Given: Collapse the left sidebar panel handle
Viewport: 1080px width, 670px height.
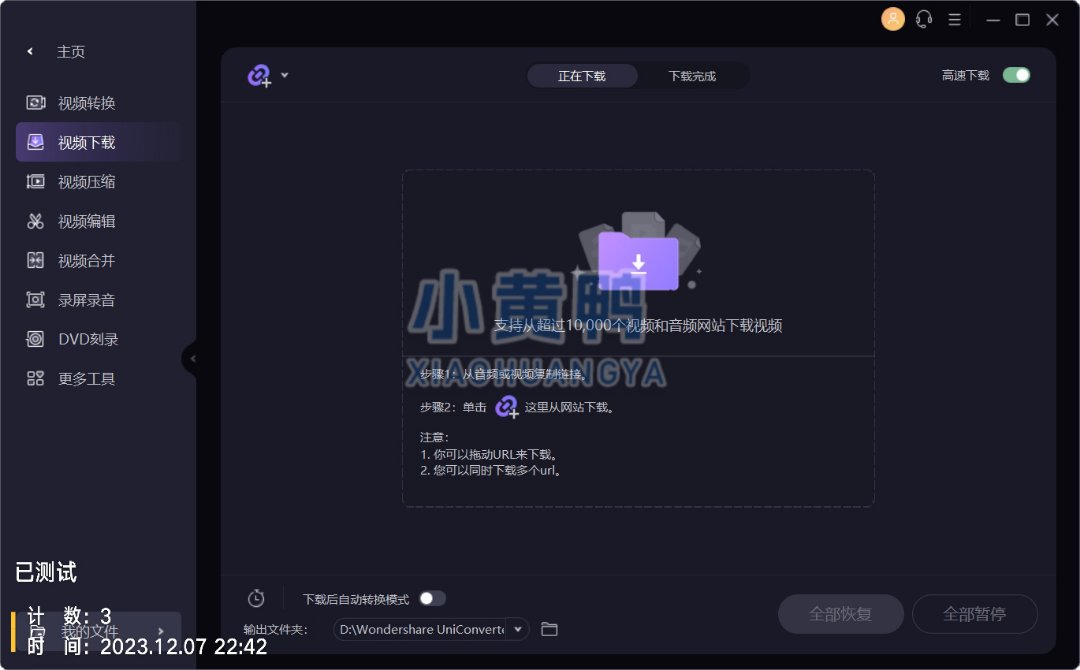Looking at the screenshot, I should [x=191, y=358].
